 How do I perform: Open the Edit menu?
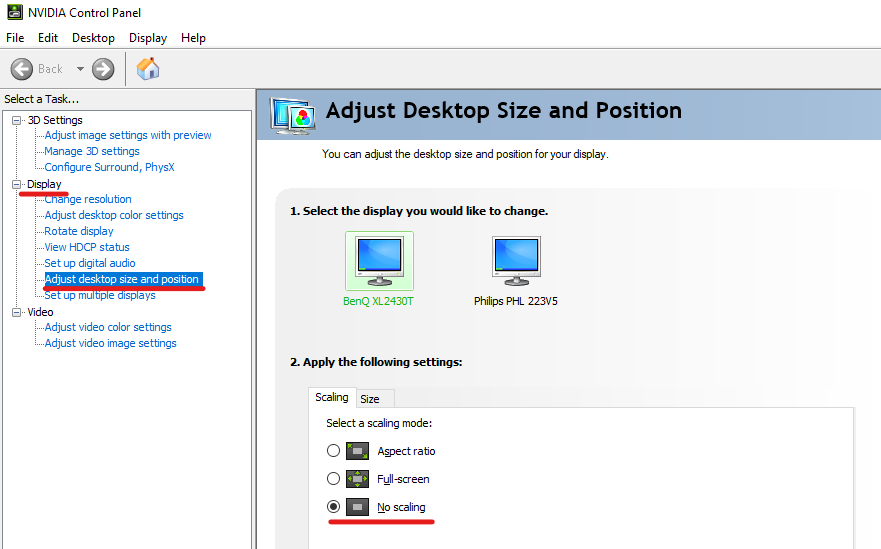pos(48,38)
